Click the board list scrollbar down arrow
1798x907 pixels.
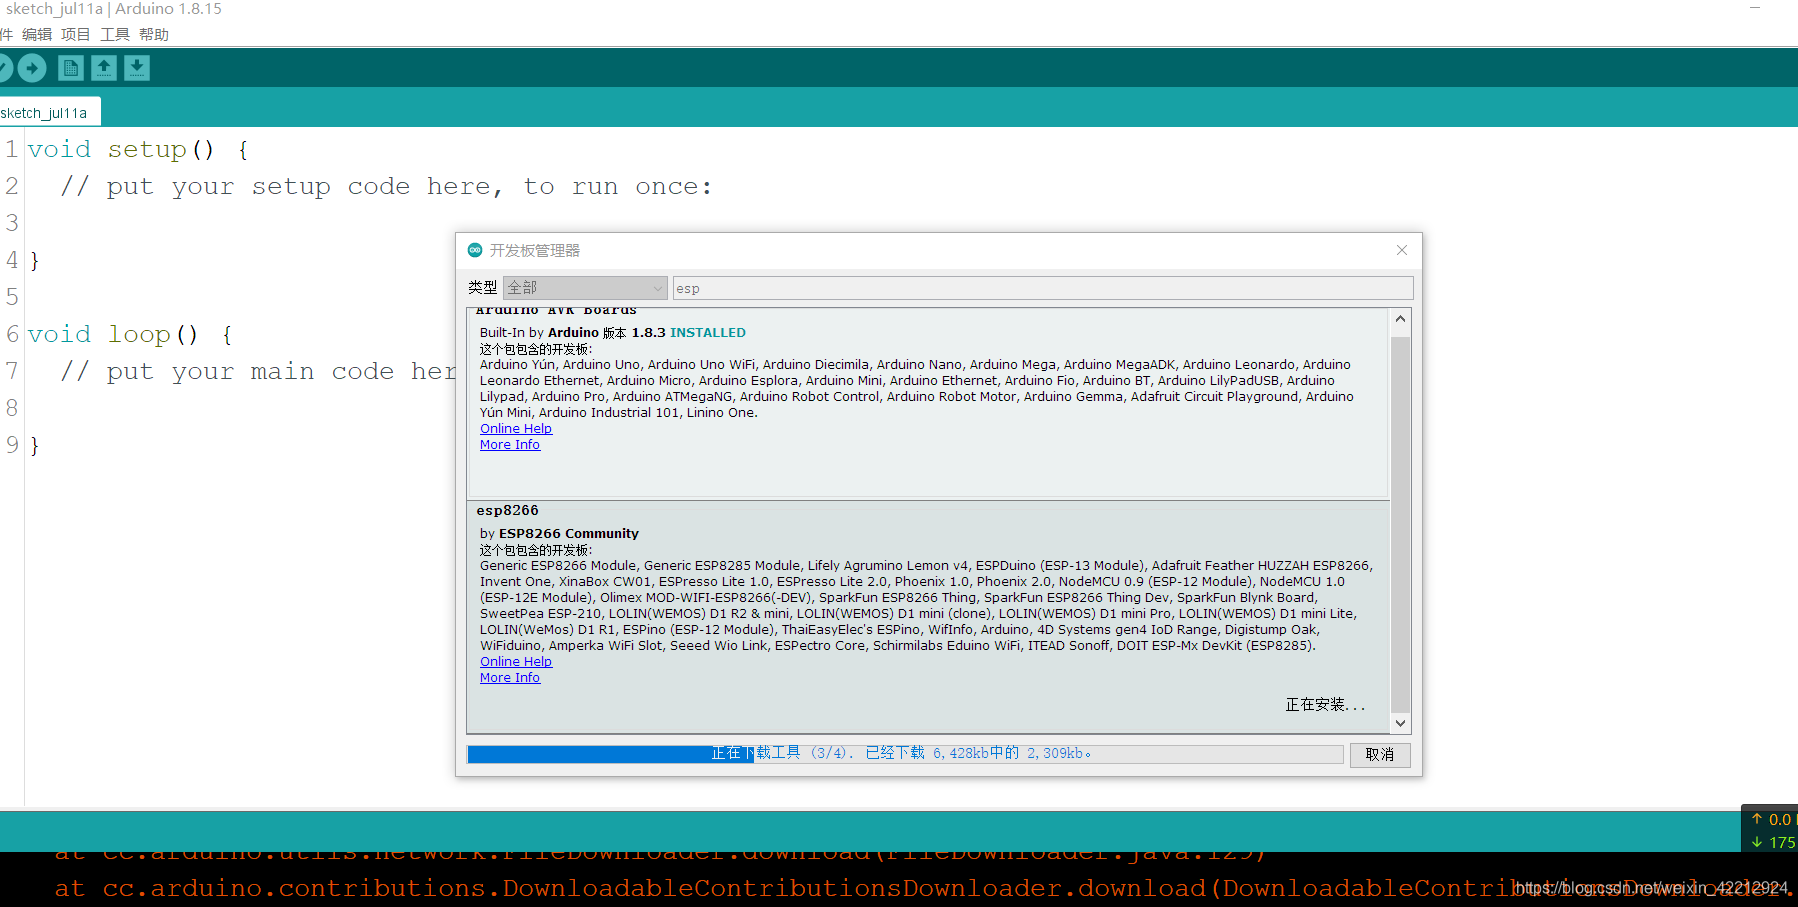click(x=1400, y=723)
